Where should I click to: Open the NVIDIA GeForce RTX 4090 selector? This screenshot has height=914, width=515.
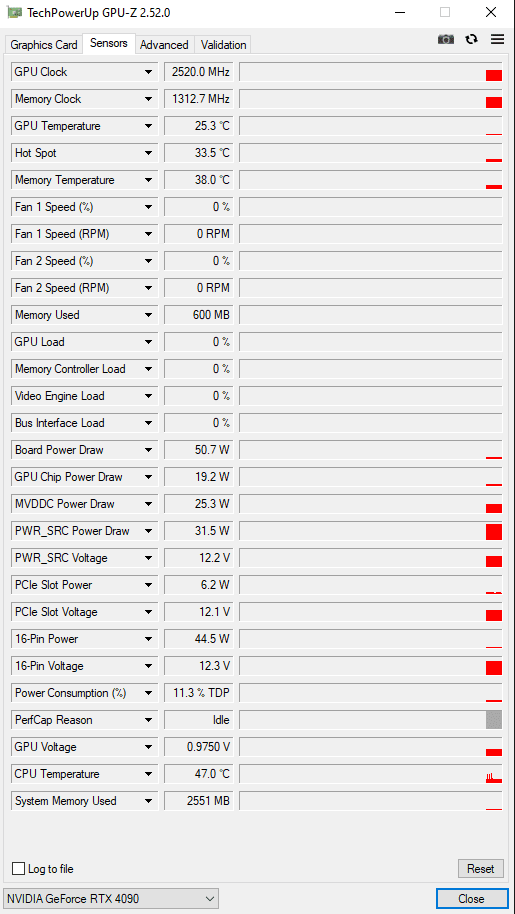click(111, 899)
